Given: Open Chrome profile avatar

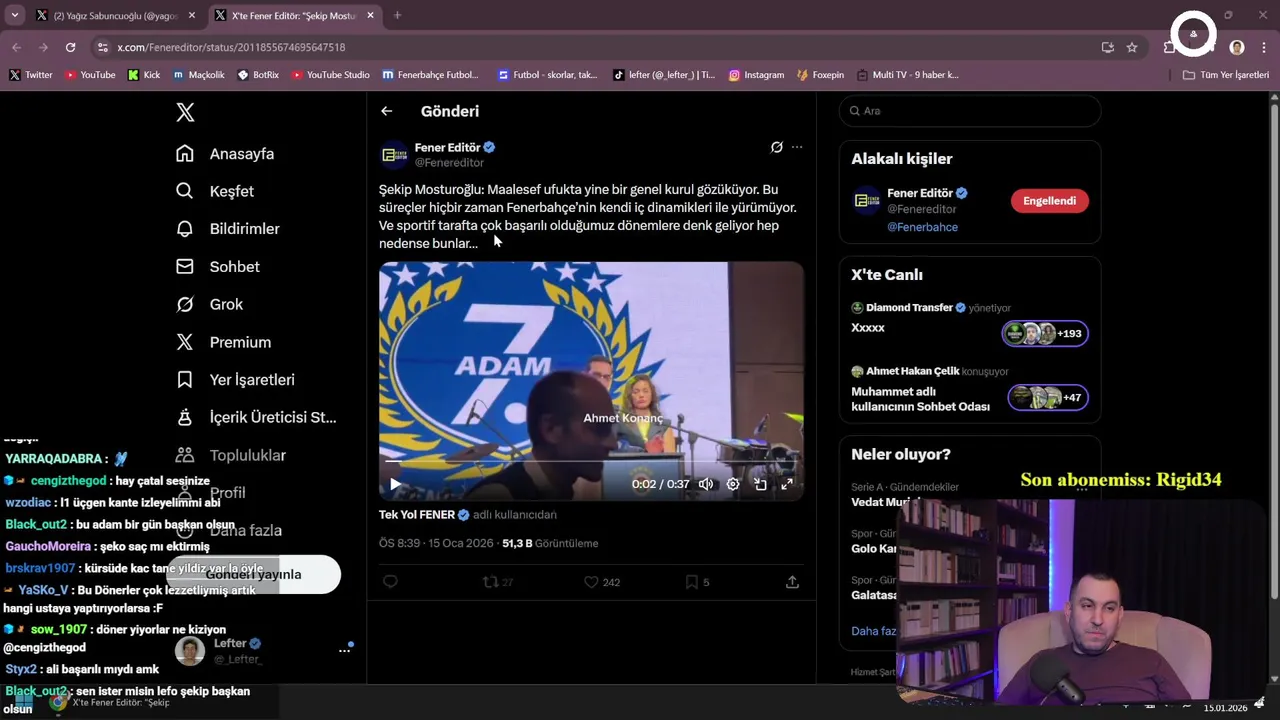Looking at the screenshot, I should pos(1237,47).
